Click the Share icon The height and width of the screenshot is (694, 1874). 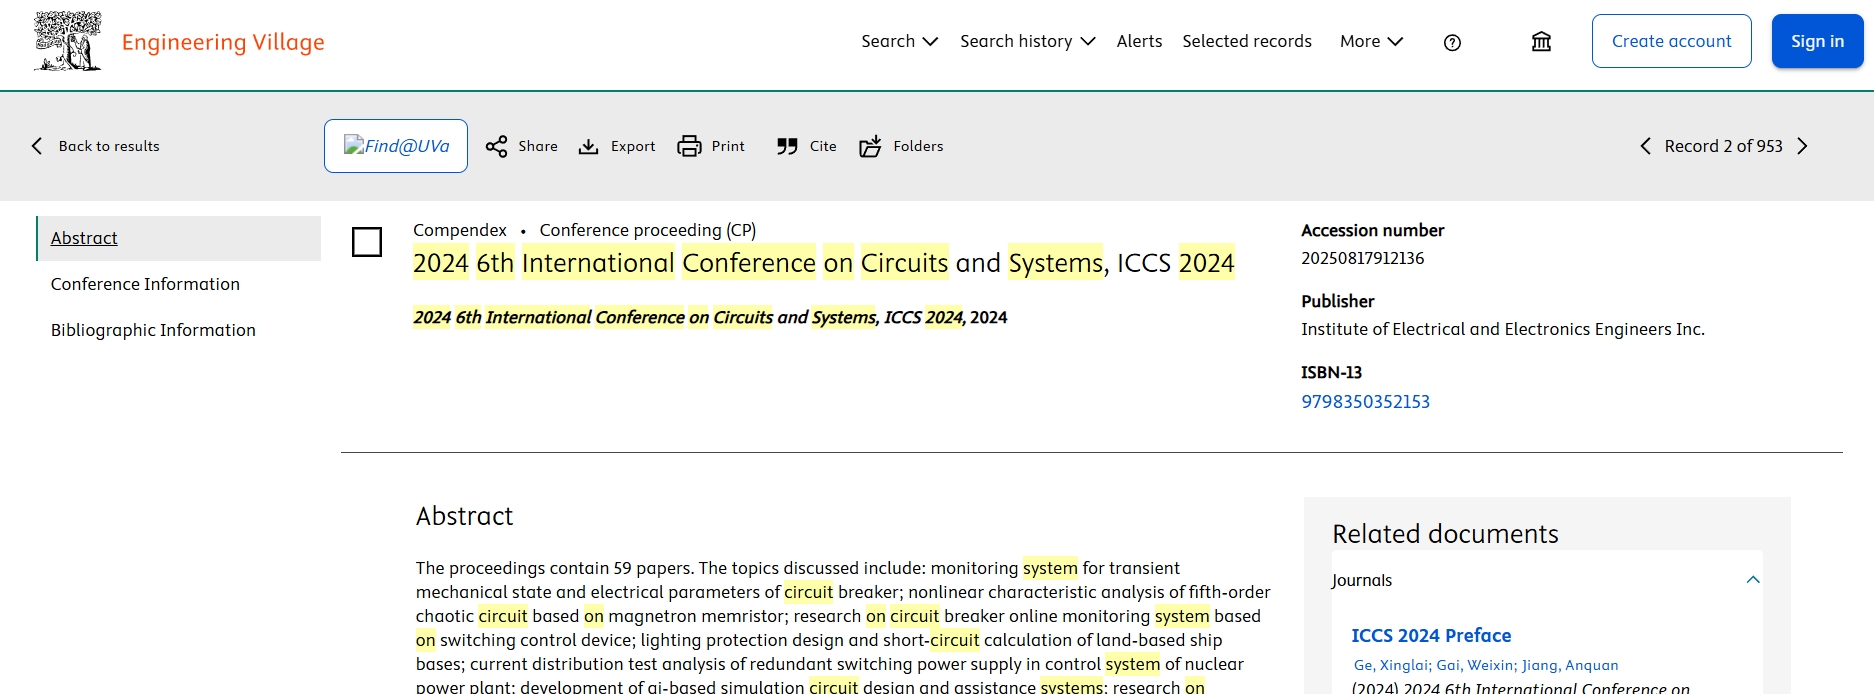[497, 147]
